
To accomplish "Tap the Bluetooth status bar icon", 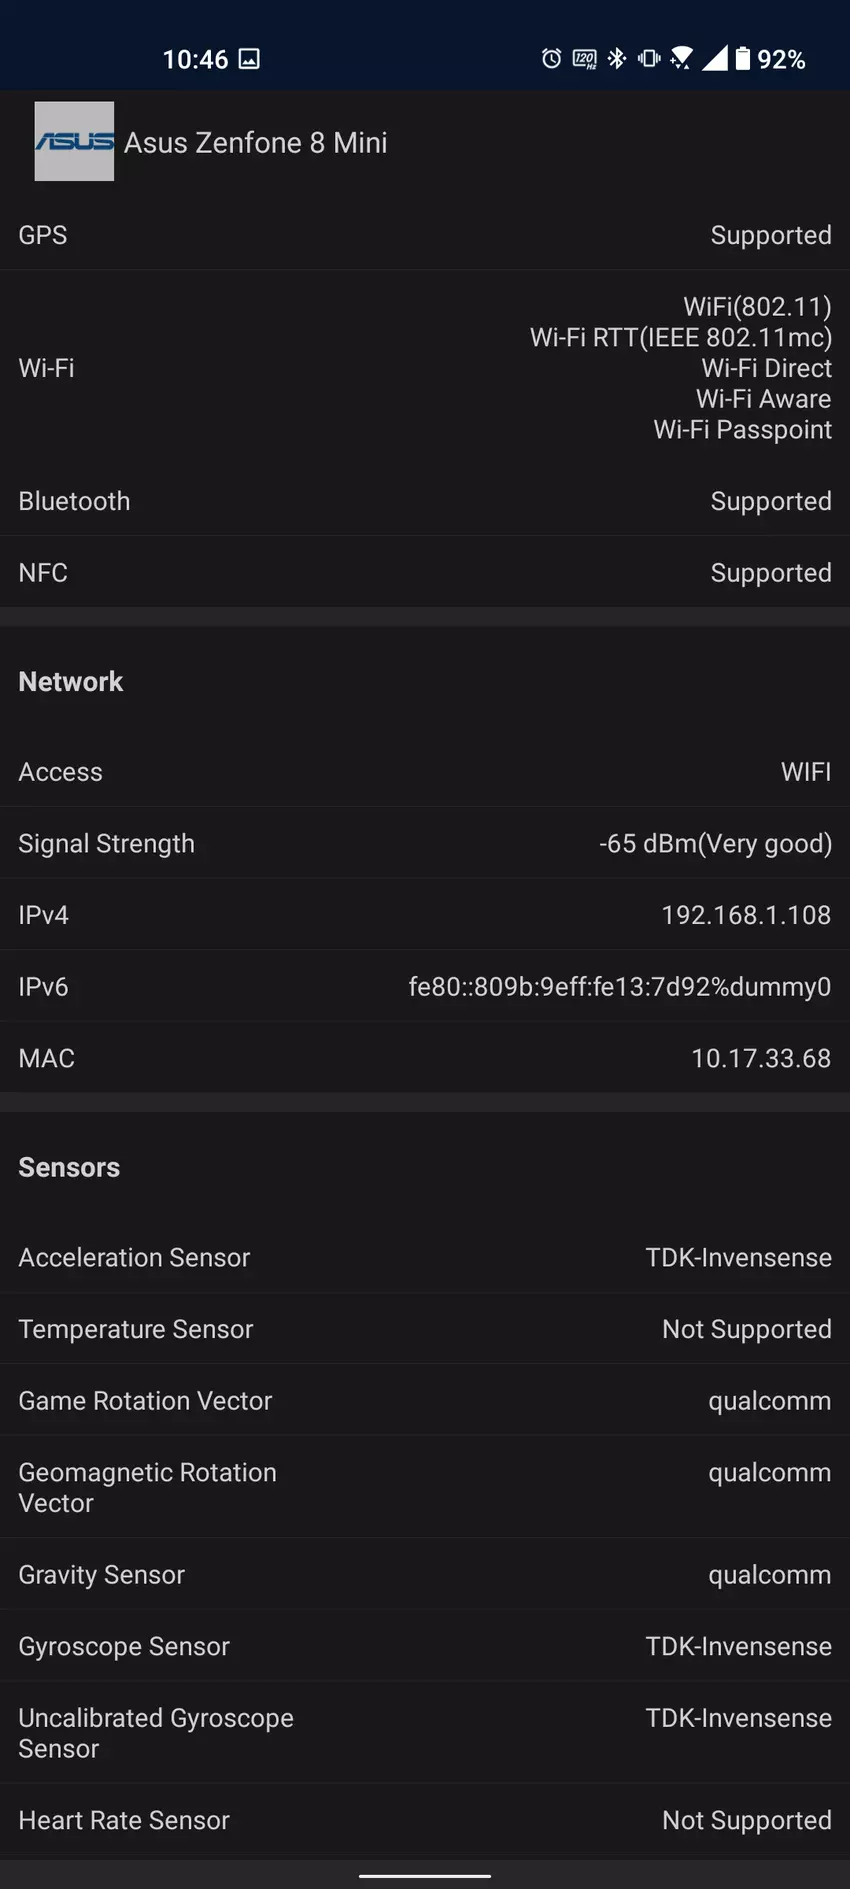I will point(617,59).
